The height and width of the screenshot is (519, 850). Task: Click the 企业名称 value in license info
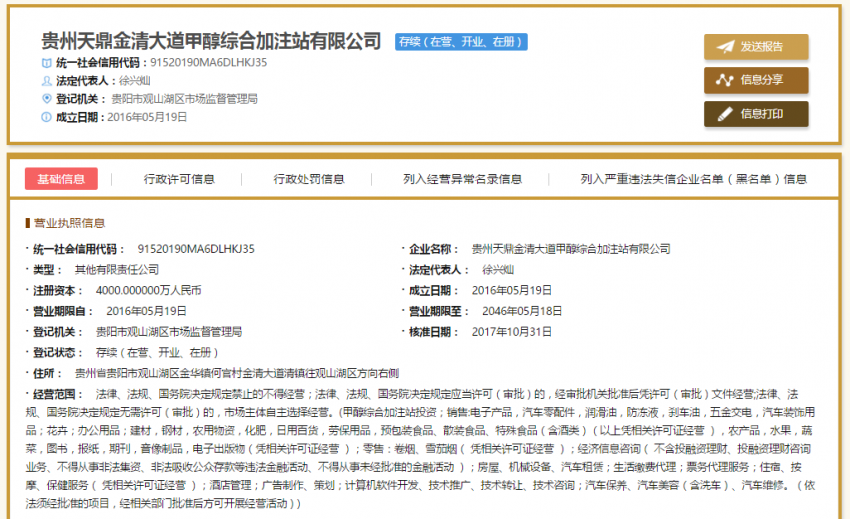(x=571, y=249)
